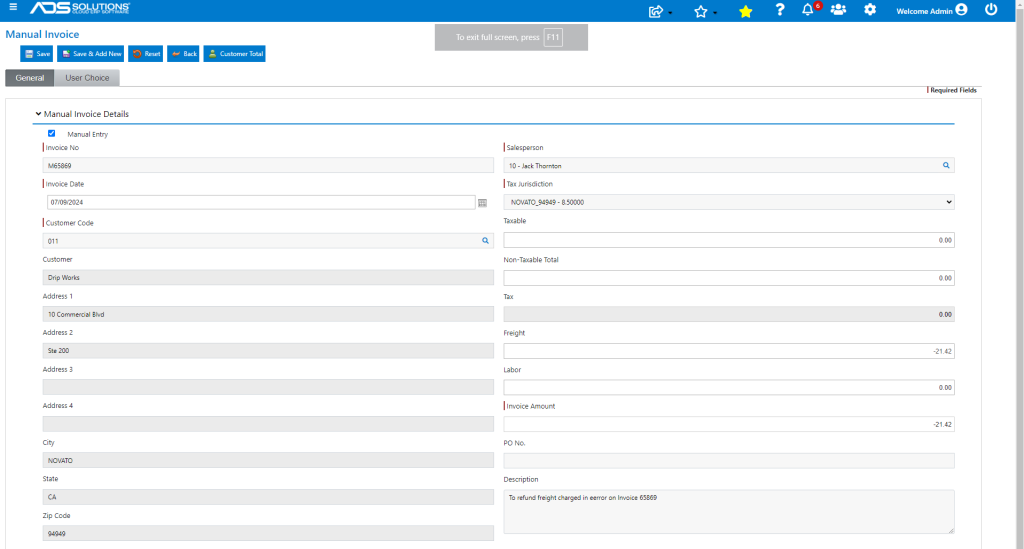Click the Customer Code field
Viewport: 1024px width, 549px height.
coord(268,241)
